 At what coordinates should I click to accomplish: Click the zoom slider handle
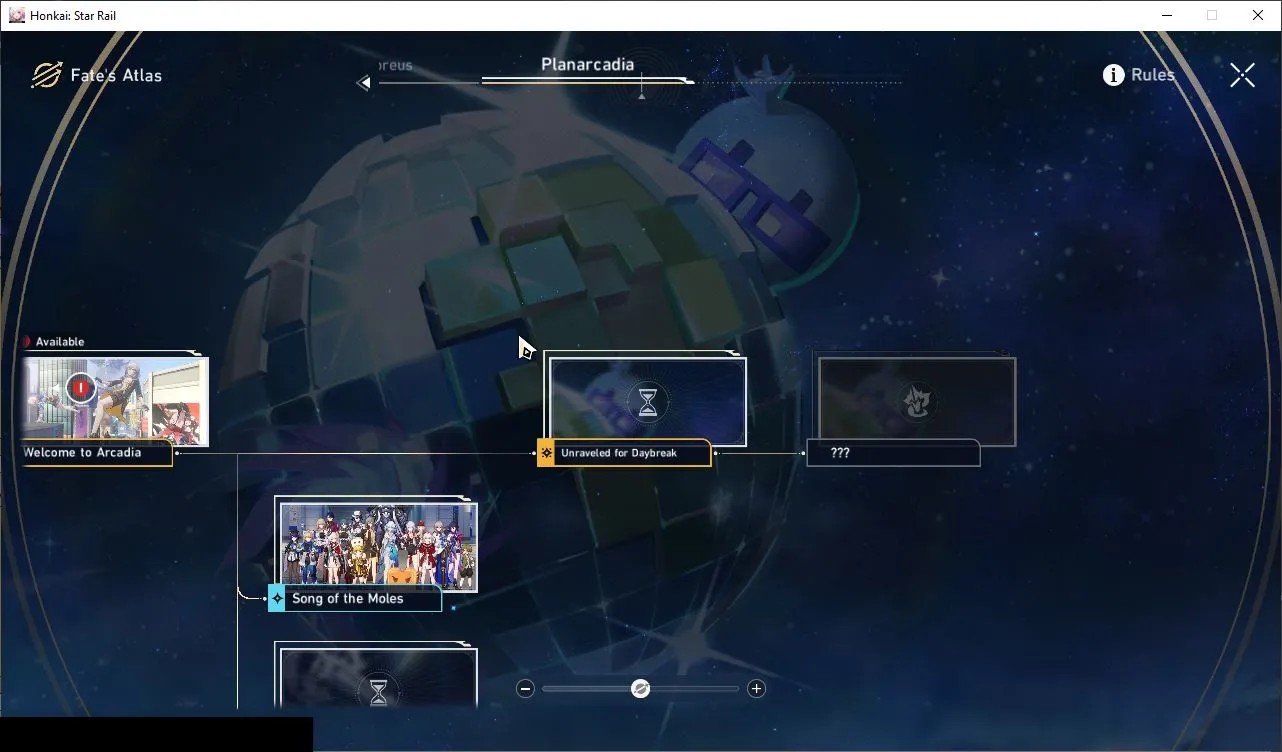641,688
